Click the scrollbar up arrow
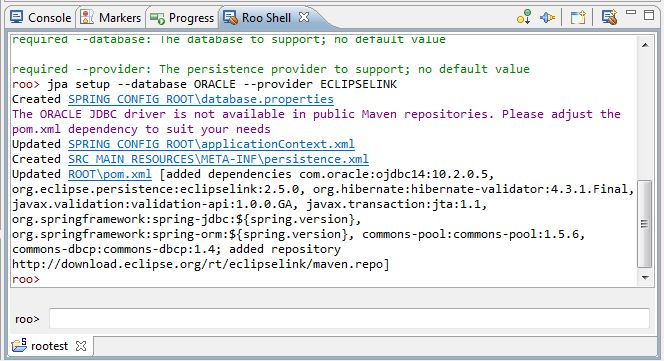The image size is (664, 361). [x=645, y=44]
